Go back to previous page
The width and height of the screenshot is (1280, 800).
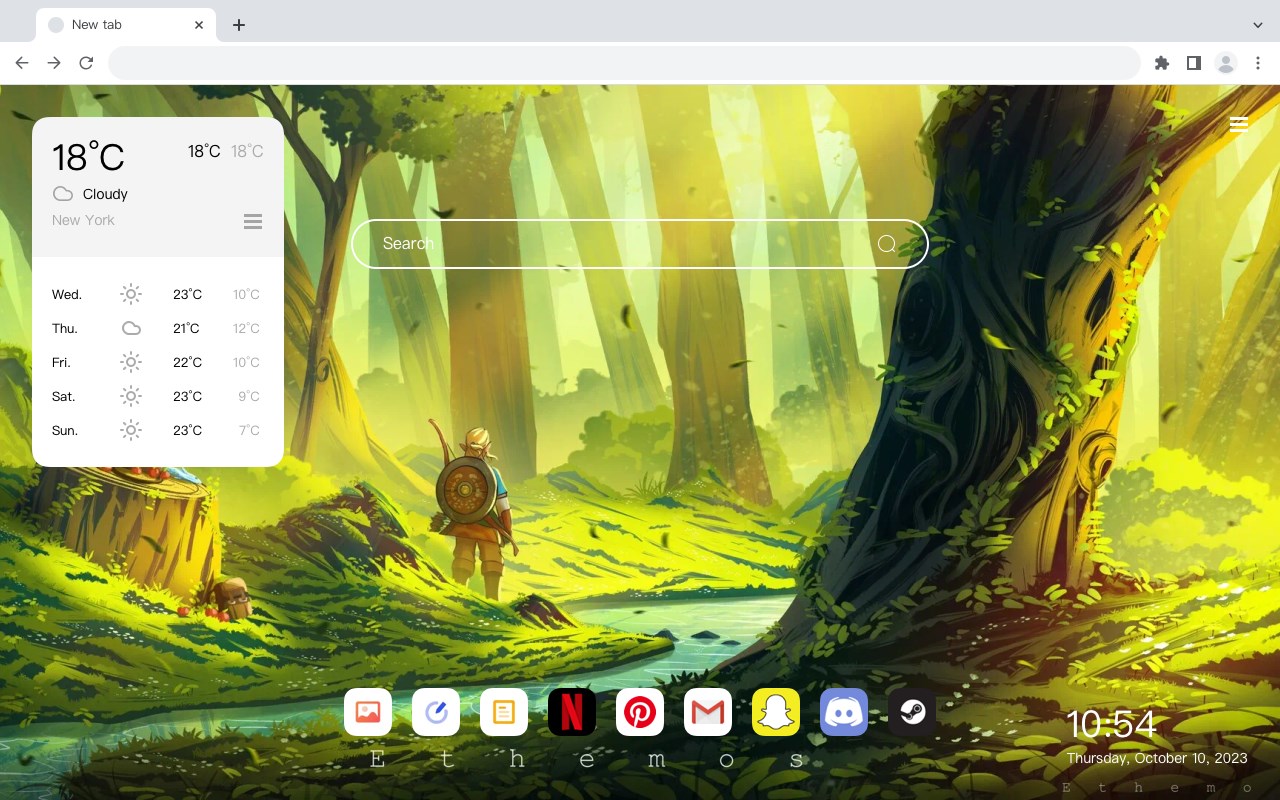22,63
